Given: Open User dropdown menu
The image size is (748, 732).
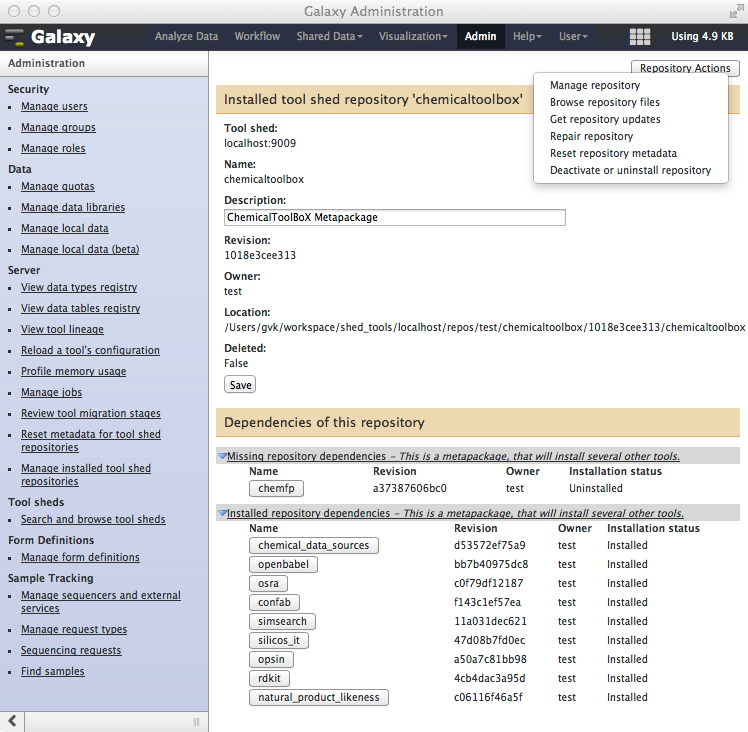Looking at the screenshot, I should [x=573, y=36].
